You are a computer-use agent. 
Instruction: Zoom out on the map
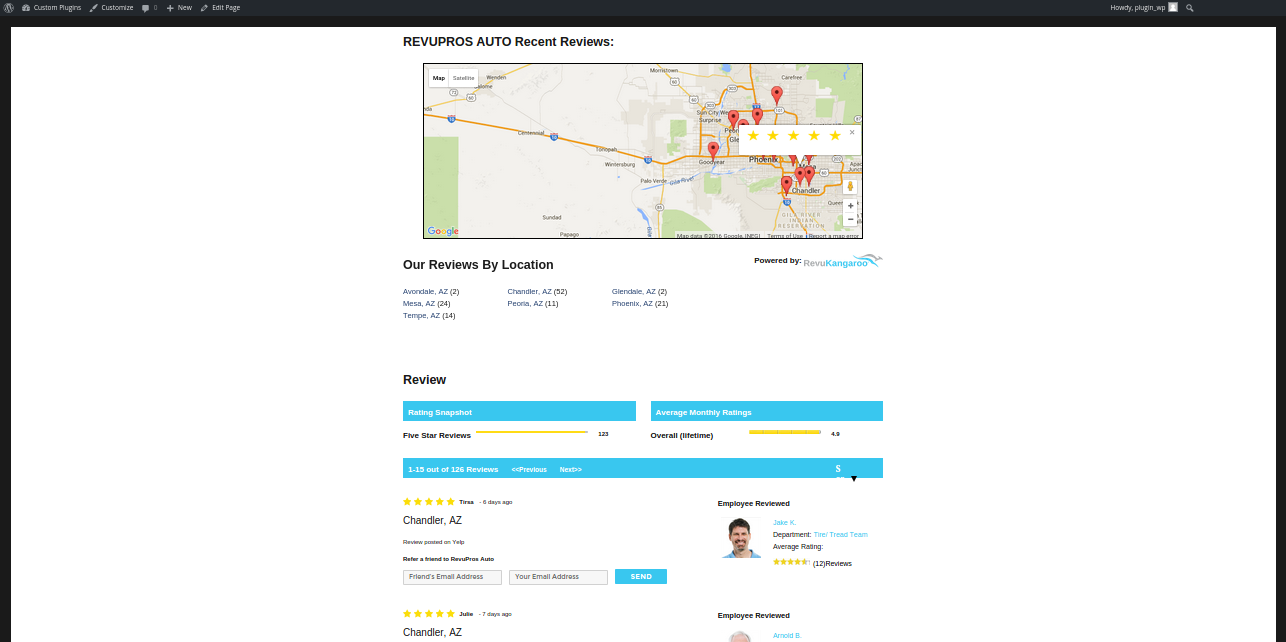click(x=850, y=219)
